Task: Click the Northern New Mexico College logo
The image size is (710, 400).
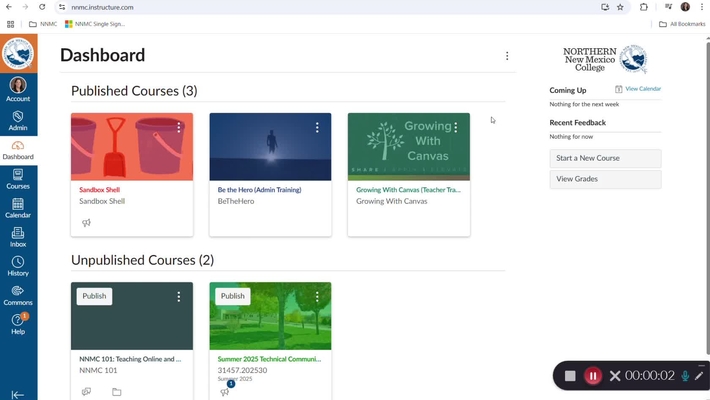Action: coord(605,59)
